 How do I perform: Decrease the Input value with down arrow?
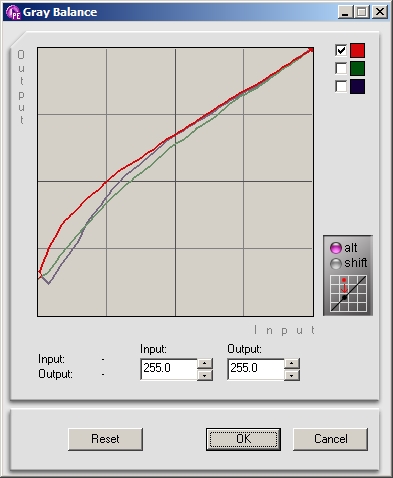pyautogui.click(x=205, y=375)
